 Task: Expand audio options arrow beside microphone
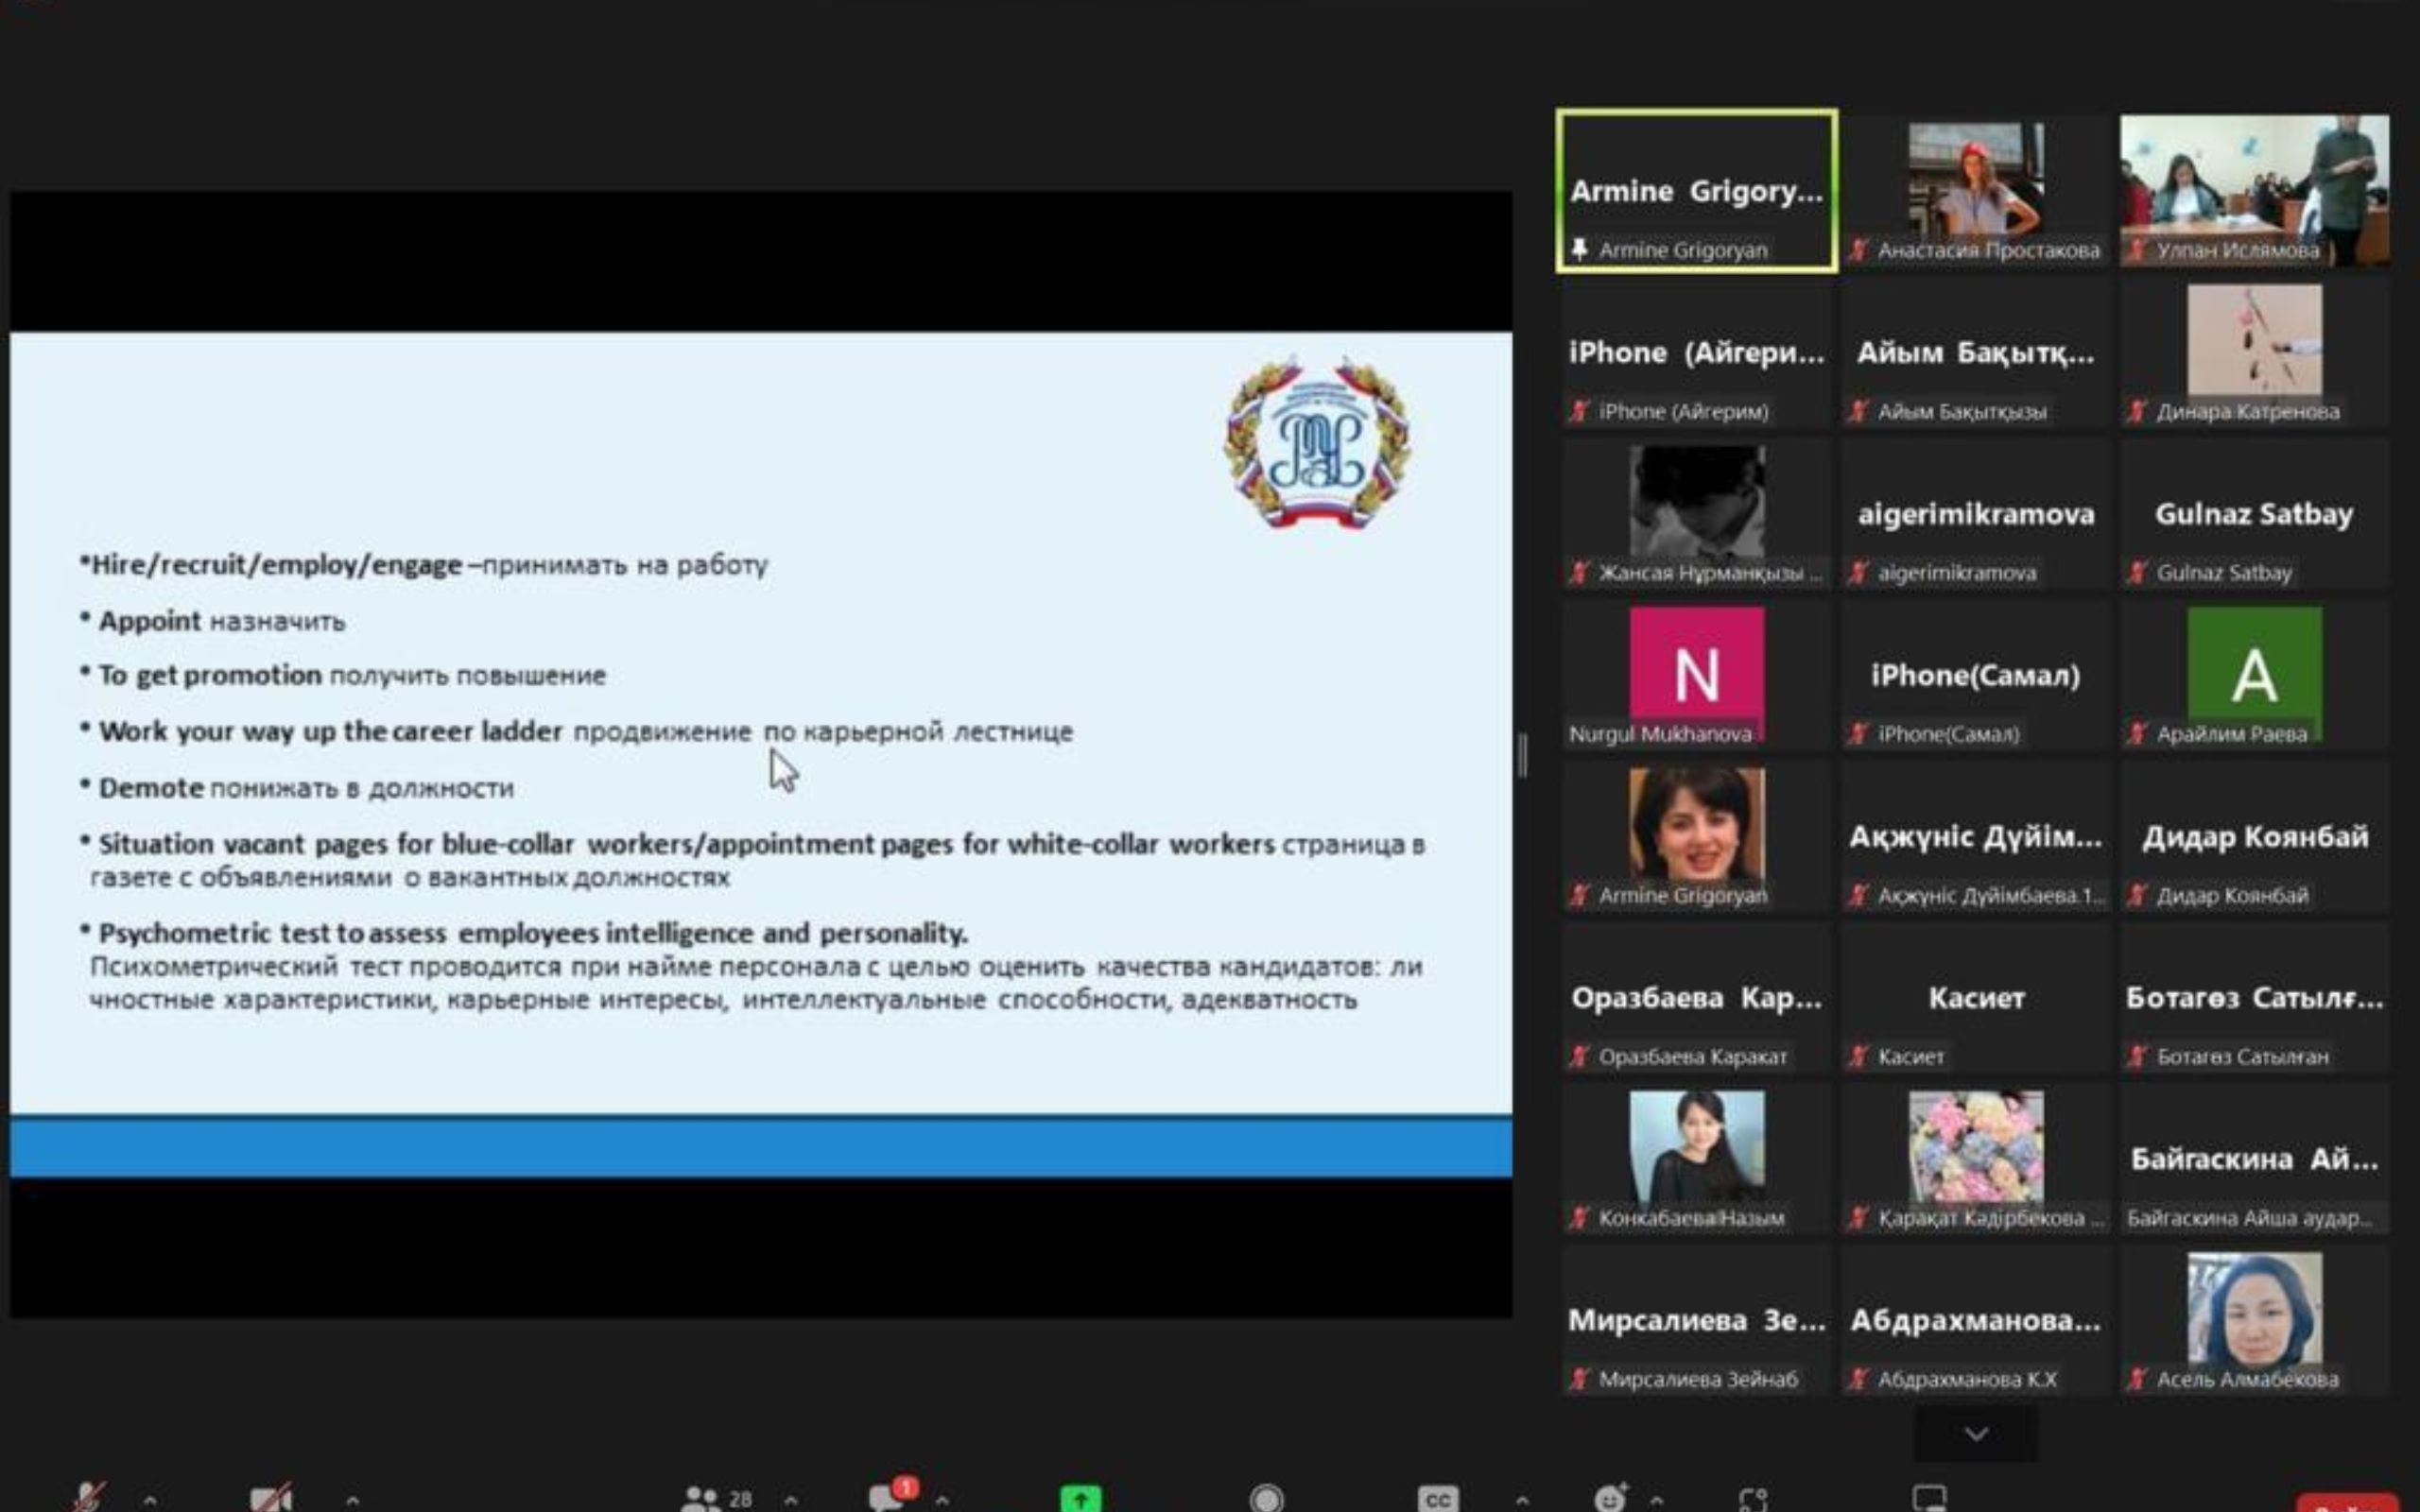coord(149,1499)
